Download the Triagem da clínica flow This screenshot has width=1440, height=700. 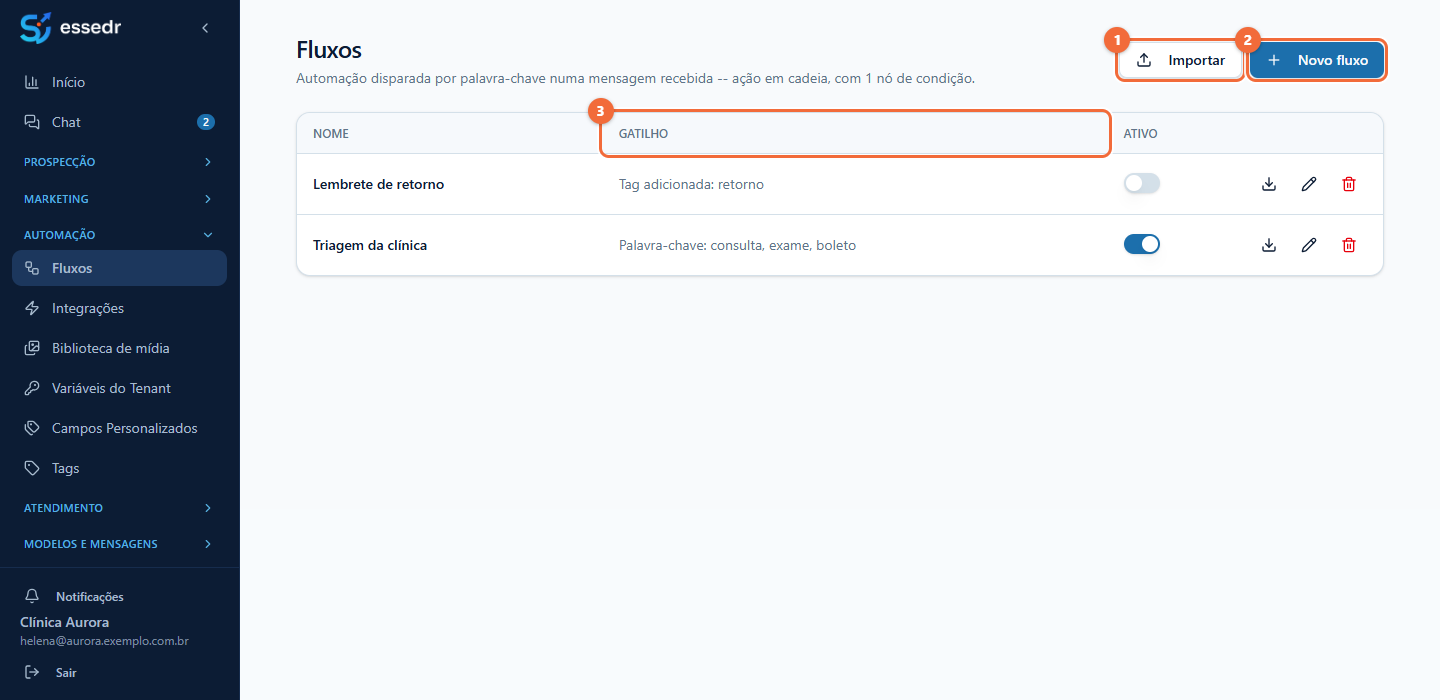click(1269, 245)
